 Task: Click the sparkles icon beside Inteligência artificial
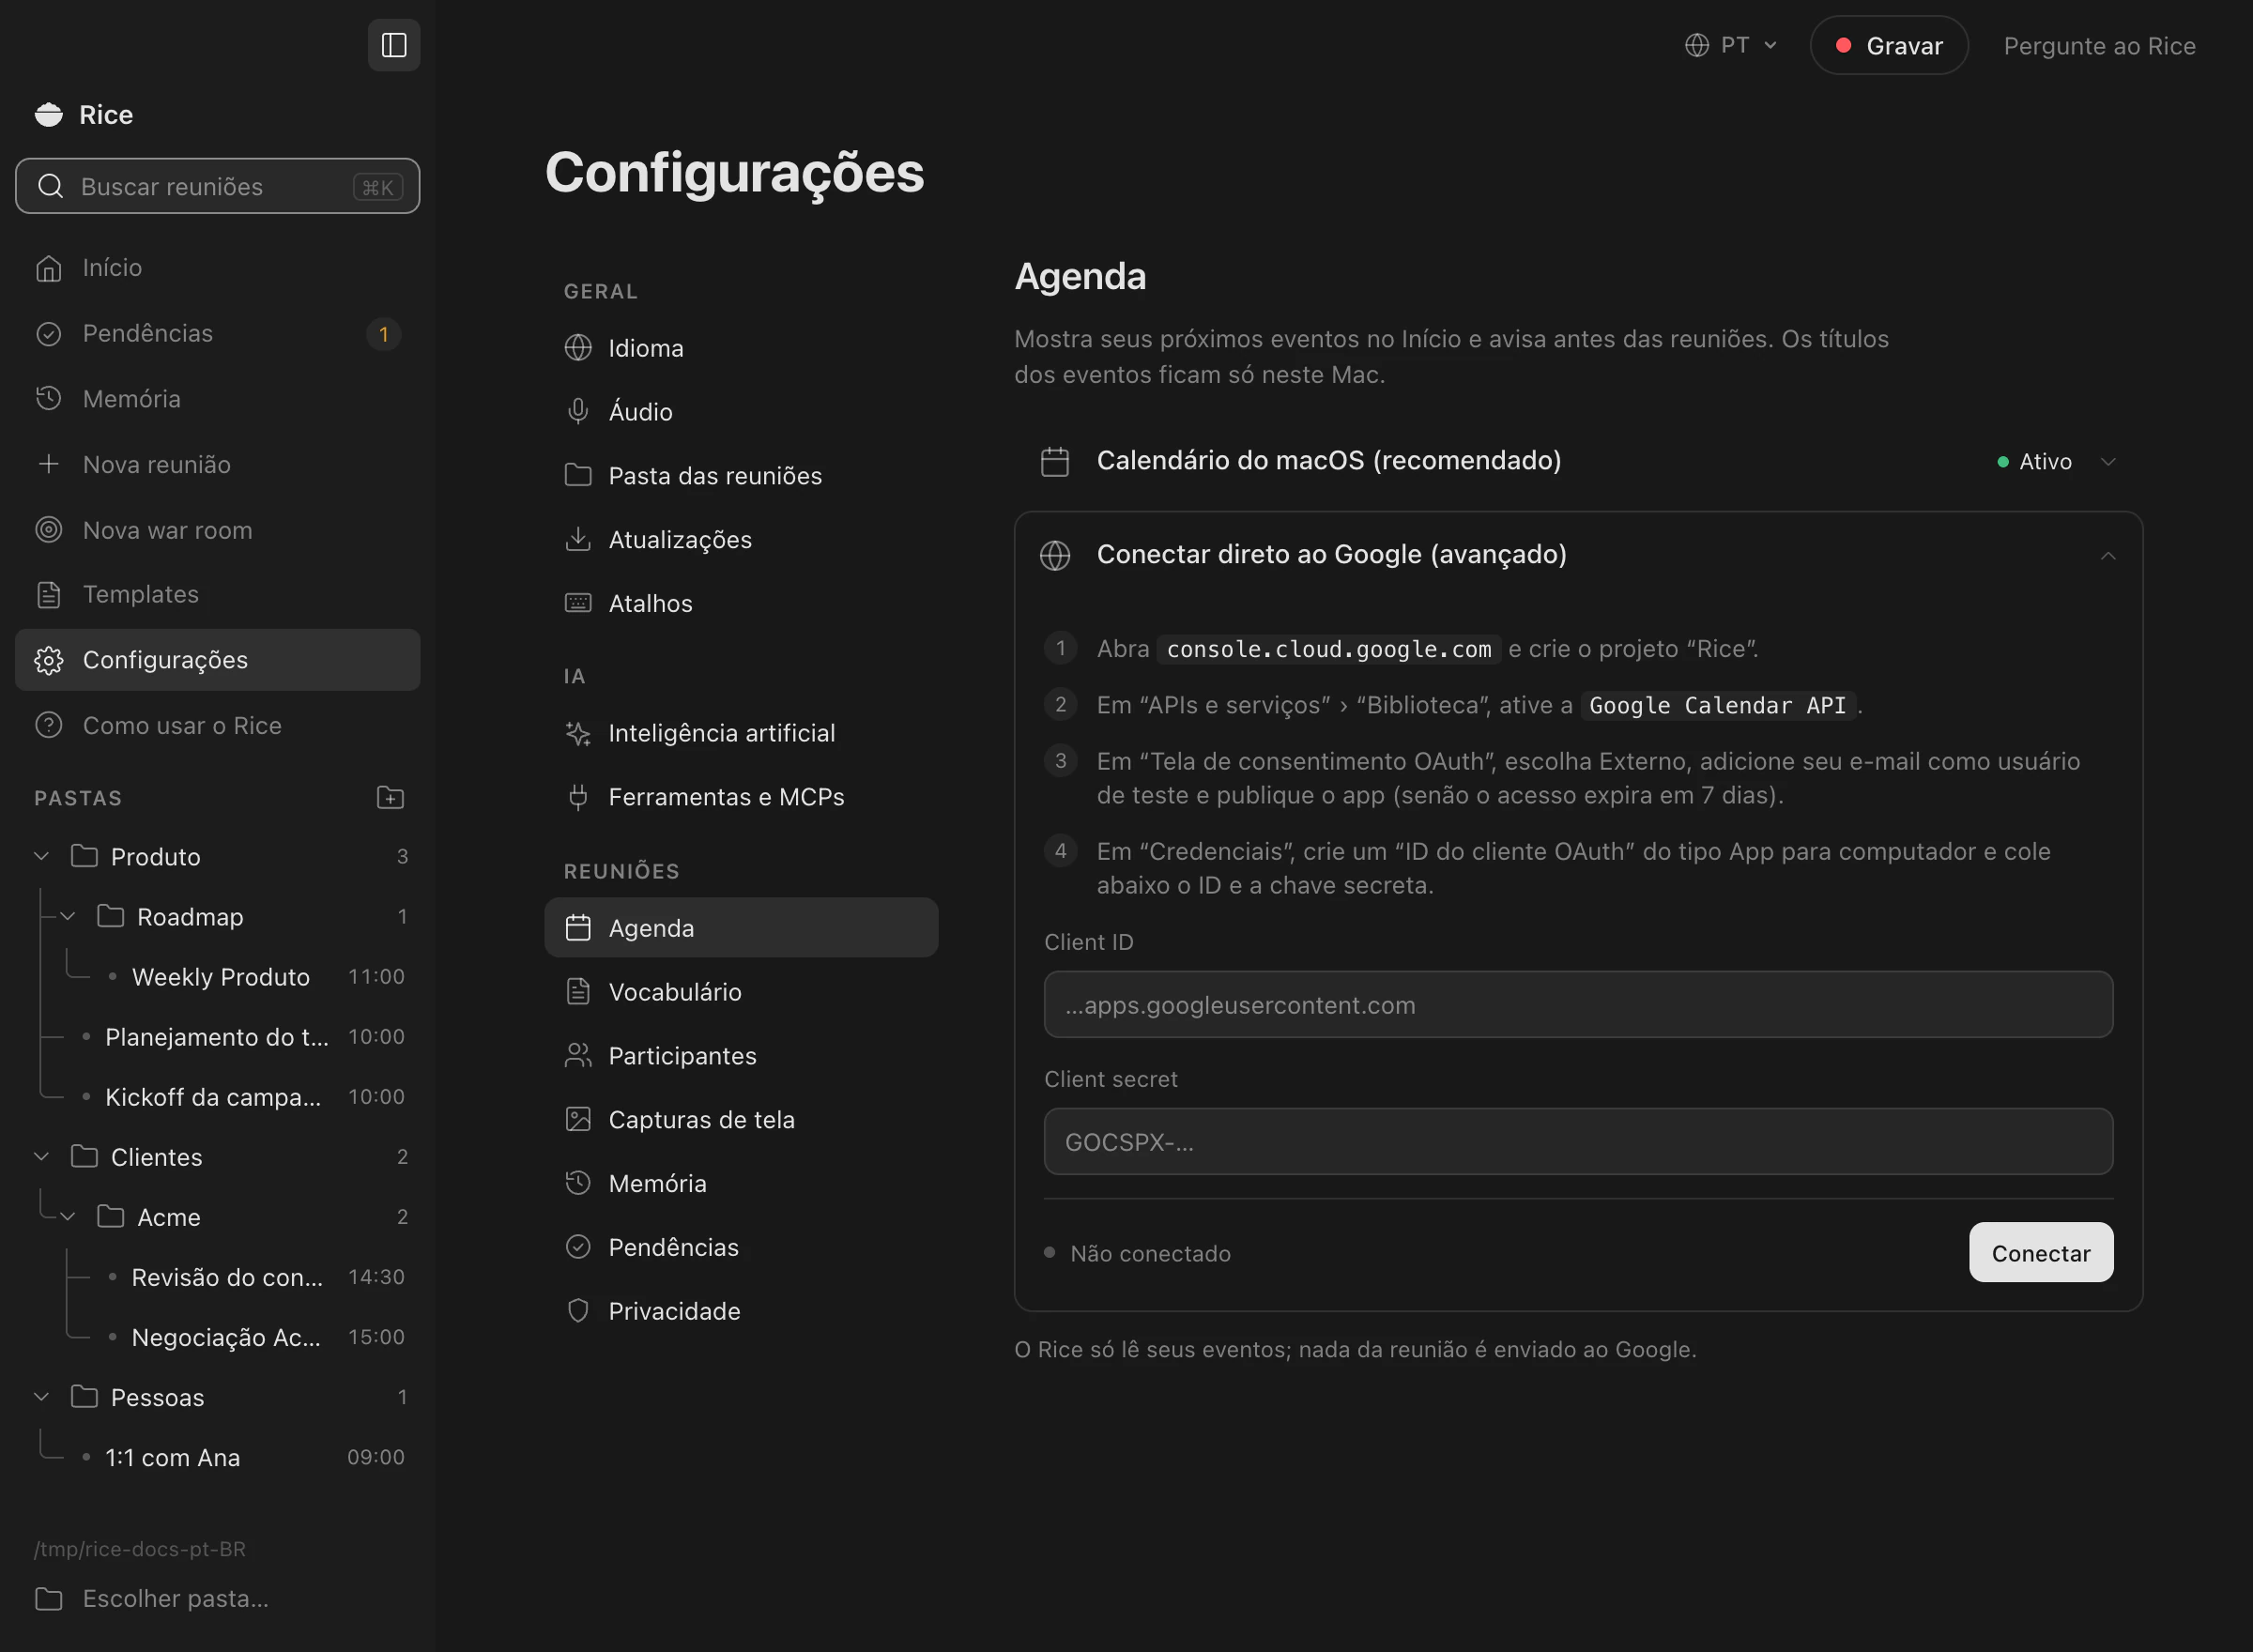578,733
